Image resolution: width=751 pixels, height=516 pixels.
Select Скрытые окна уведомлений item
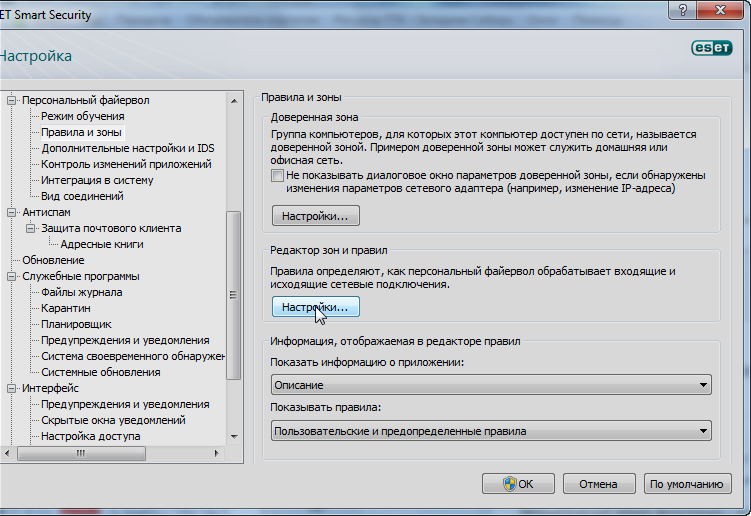click(x=113, y=420)
